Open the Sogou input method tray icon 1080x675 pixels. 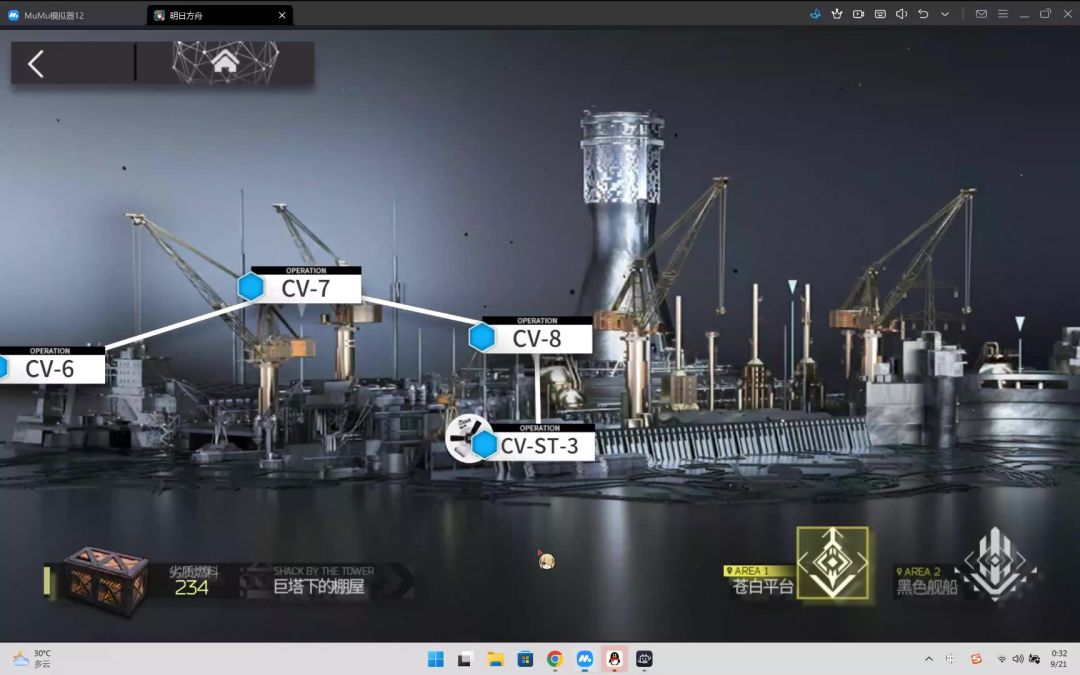976,659
